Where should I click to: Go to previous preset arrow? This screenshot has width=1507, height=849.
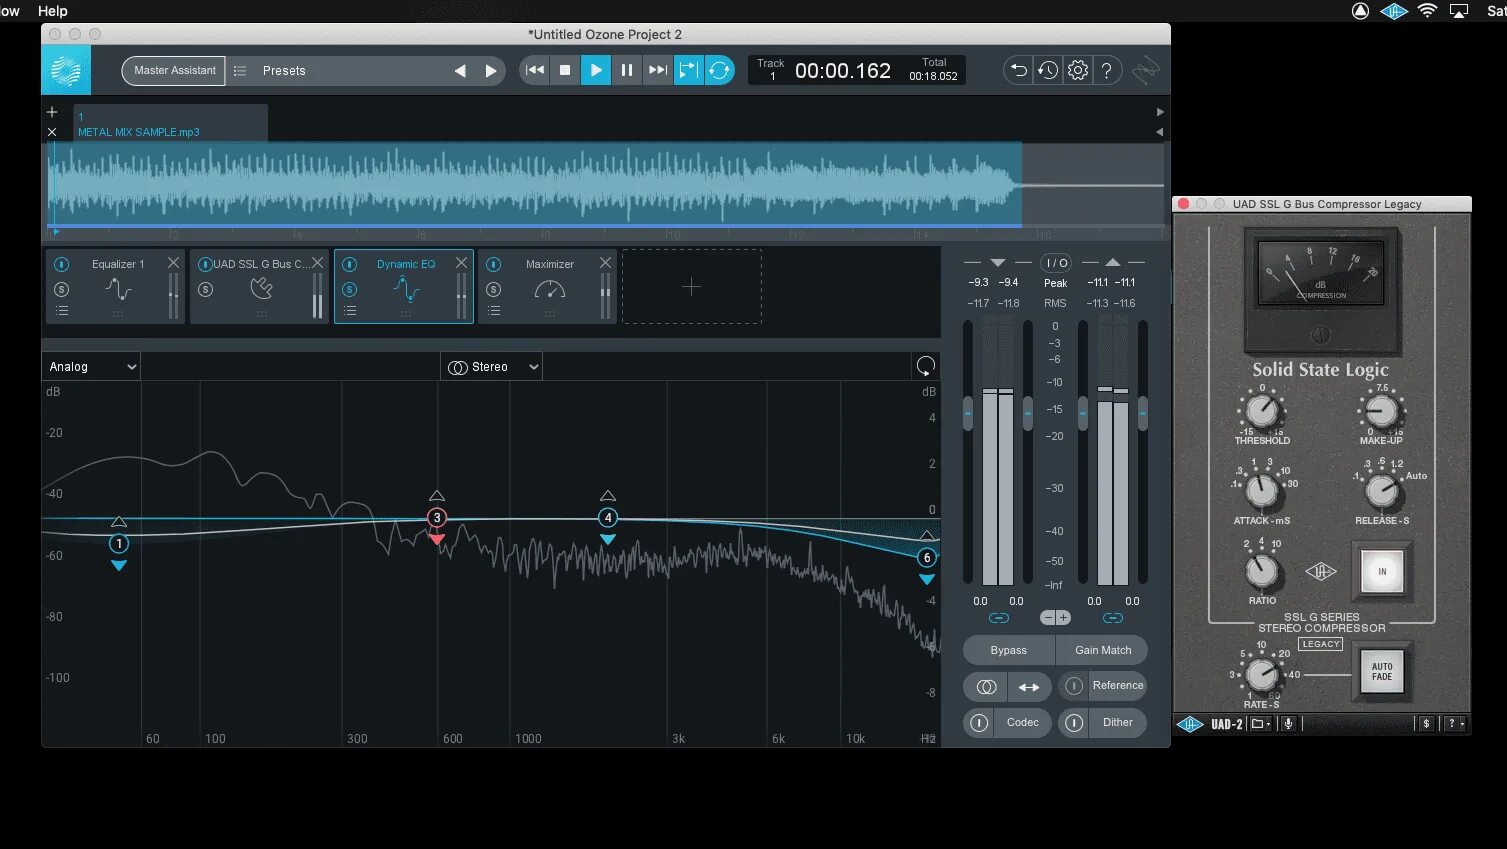click(460, 71)
